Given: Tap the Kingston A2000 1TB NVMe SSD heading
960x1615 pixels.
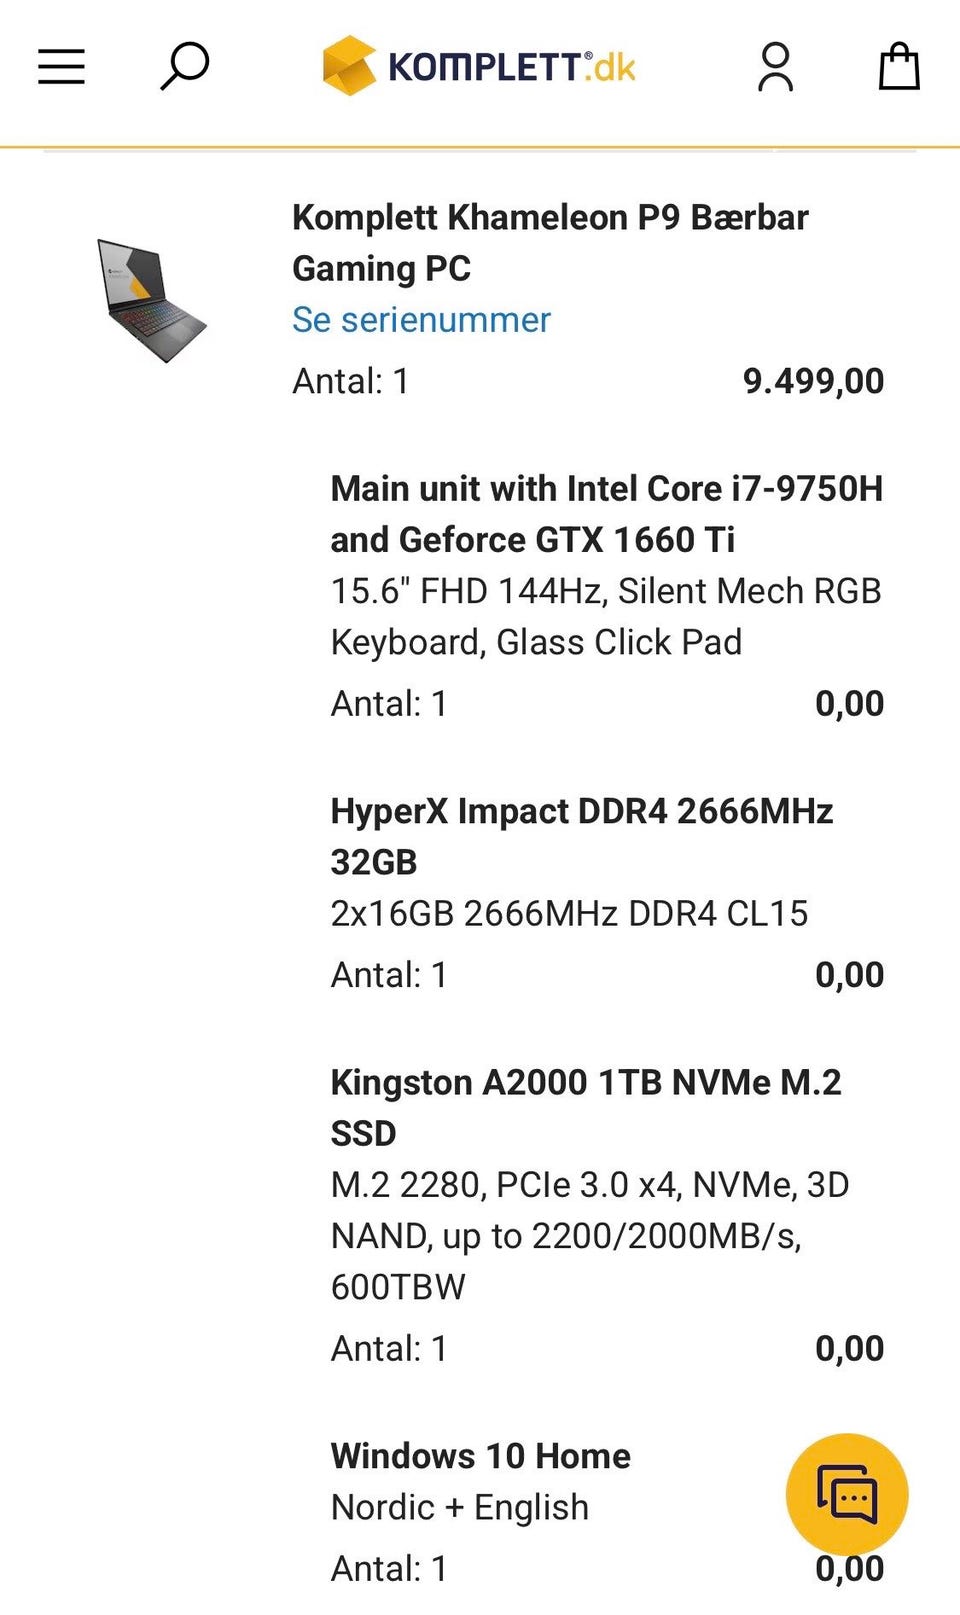Looking at the screenshot, I should (x=585, y=1107).
